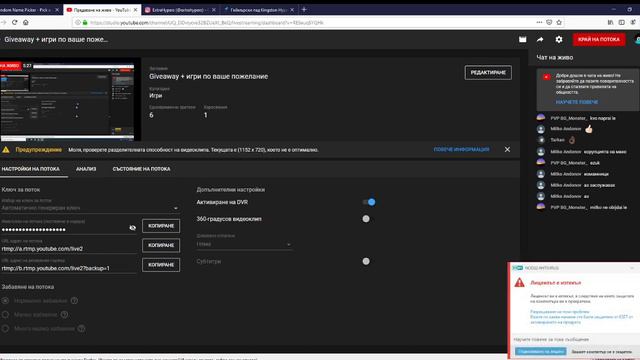Close the Random Name Picker tab
The image size is (640, 360).
coord(57,10)
